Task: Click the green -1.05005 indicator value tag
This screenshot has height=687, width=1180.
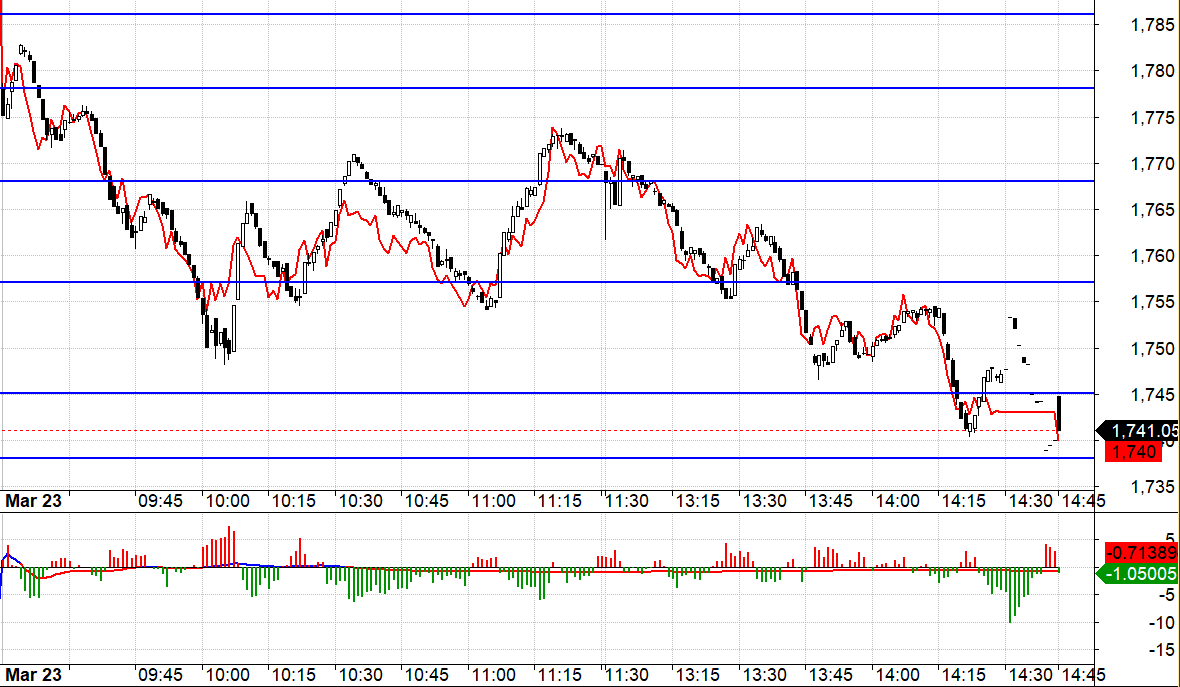Action: [1141, 574]
